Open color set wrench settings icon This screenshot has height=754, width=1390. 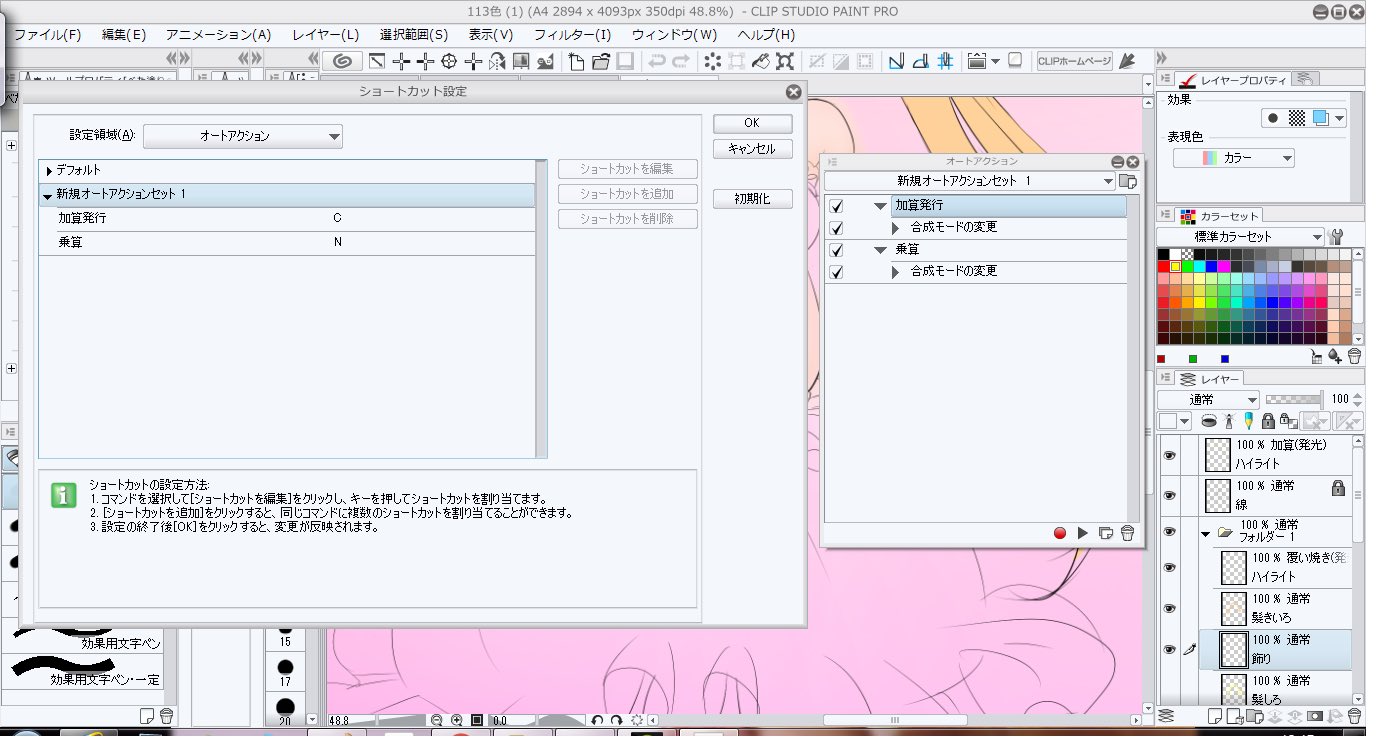1336,237
